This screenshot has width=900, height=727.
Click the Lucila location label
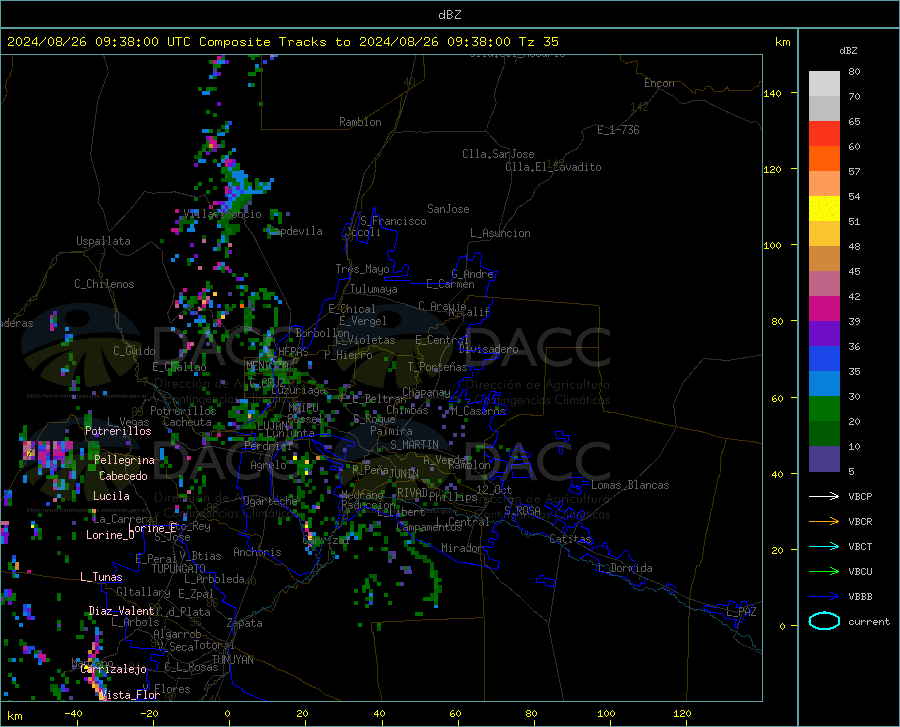pyautogui.click(x=111, y=496)
